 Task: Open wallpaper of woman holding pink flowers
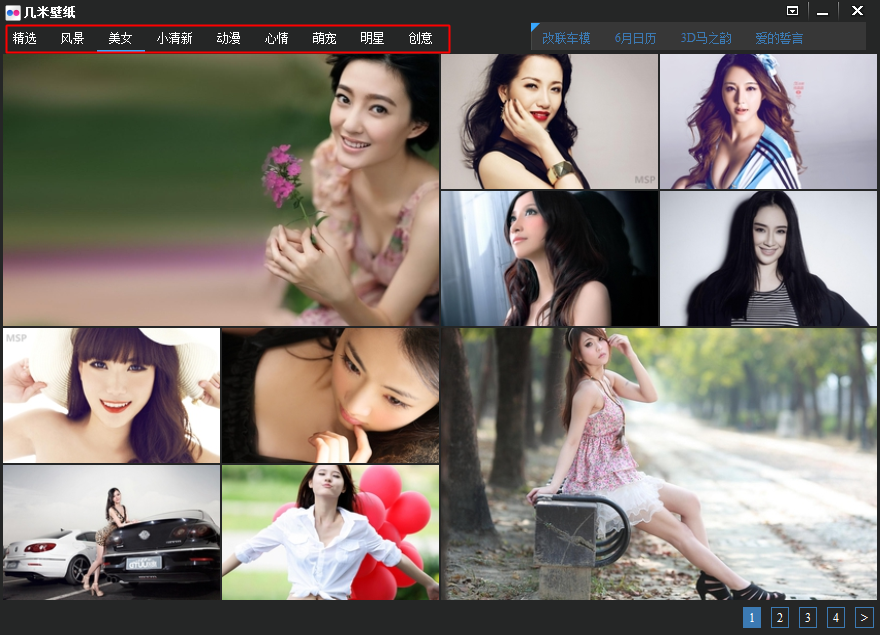pos(221,190)
